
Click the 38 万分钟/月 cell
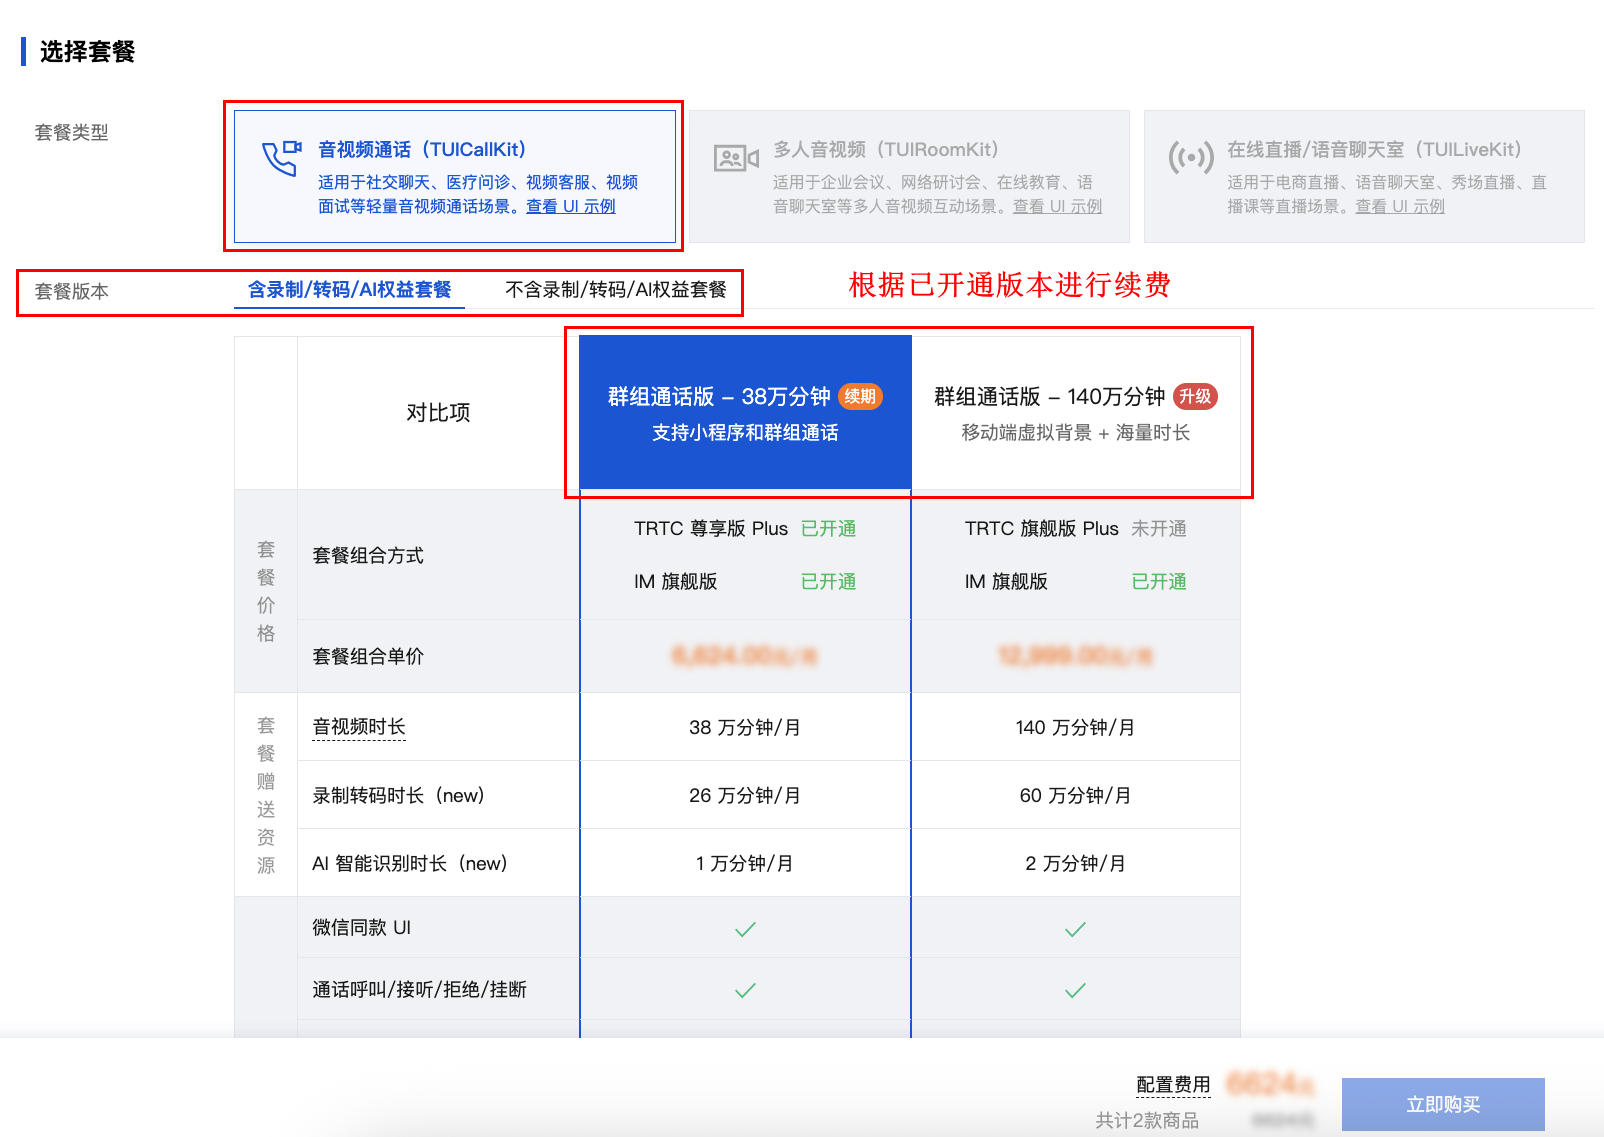click(x=745, y=727)
